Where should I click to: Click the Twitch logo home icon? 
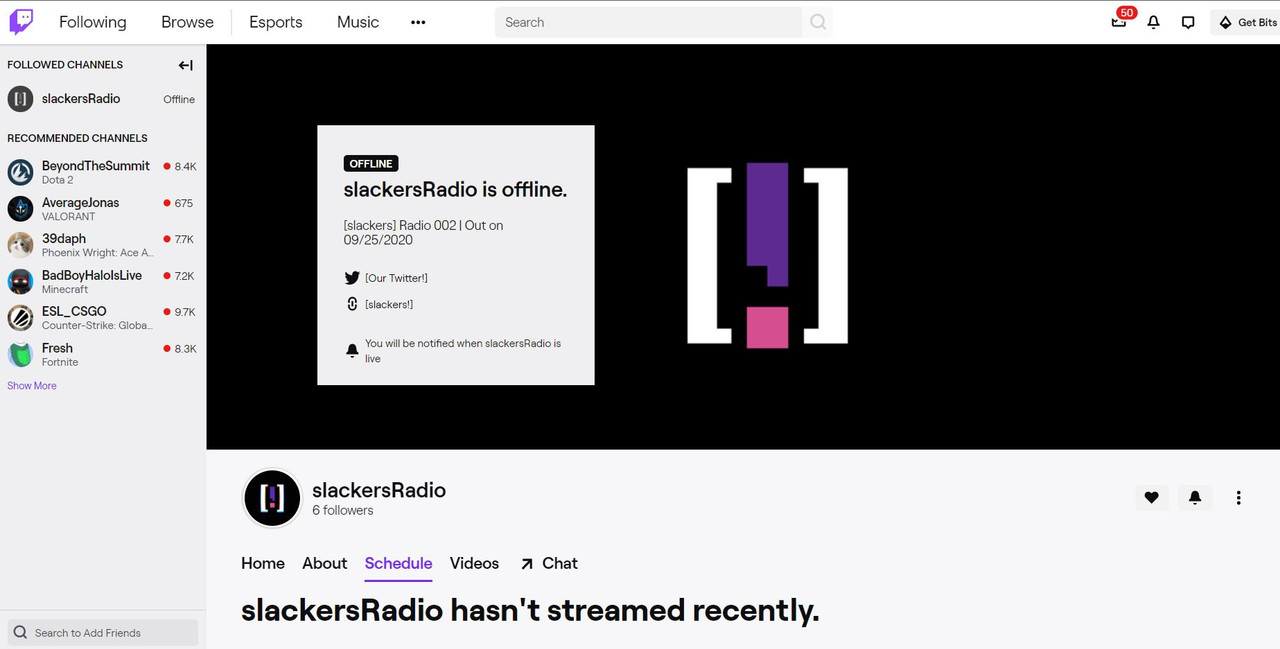(21, 22)
